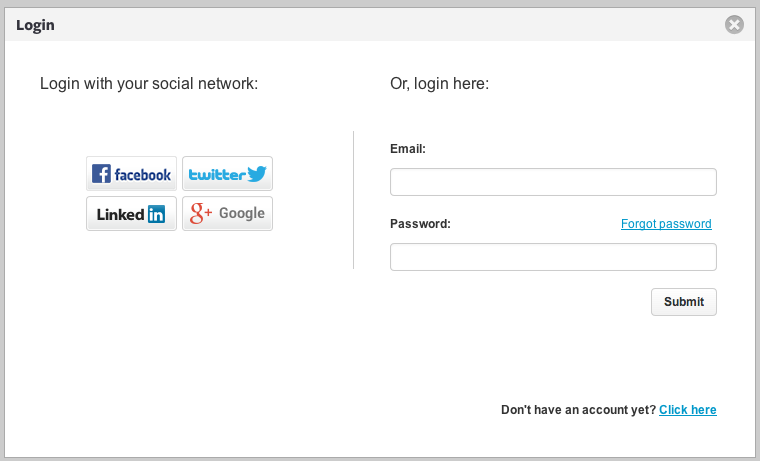Click the Submit button
The width and height of the screenshot is (760, 461).
pos(683,302)
